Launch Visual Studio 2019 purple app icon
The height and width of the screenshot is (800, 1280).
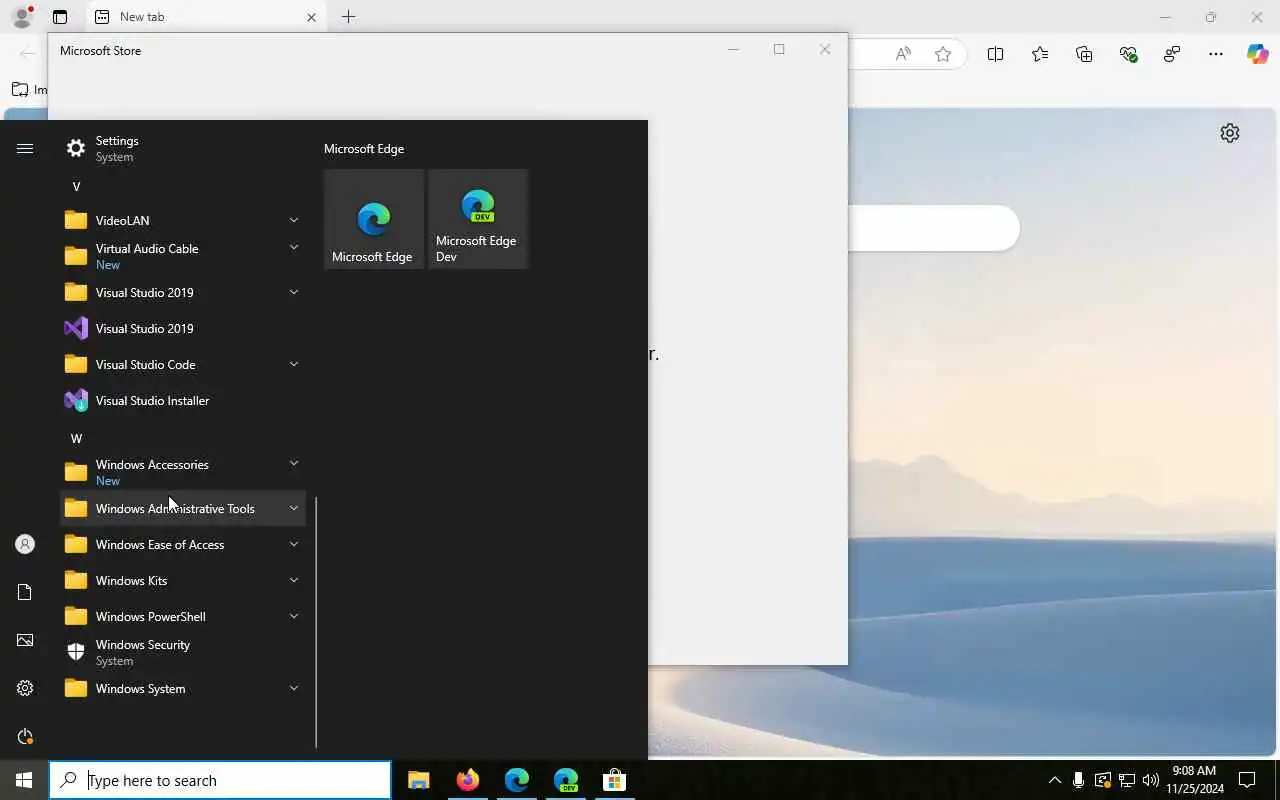pyautogui.click(x=76, y=328)
